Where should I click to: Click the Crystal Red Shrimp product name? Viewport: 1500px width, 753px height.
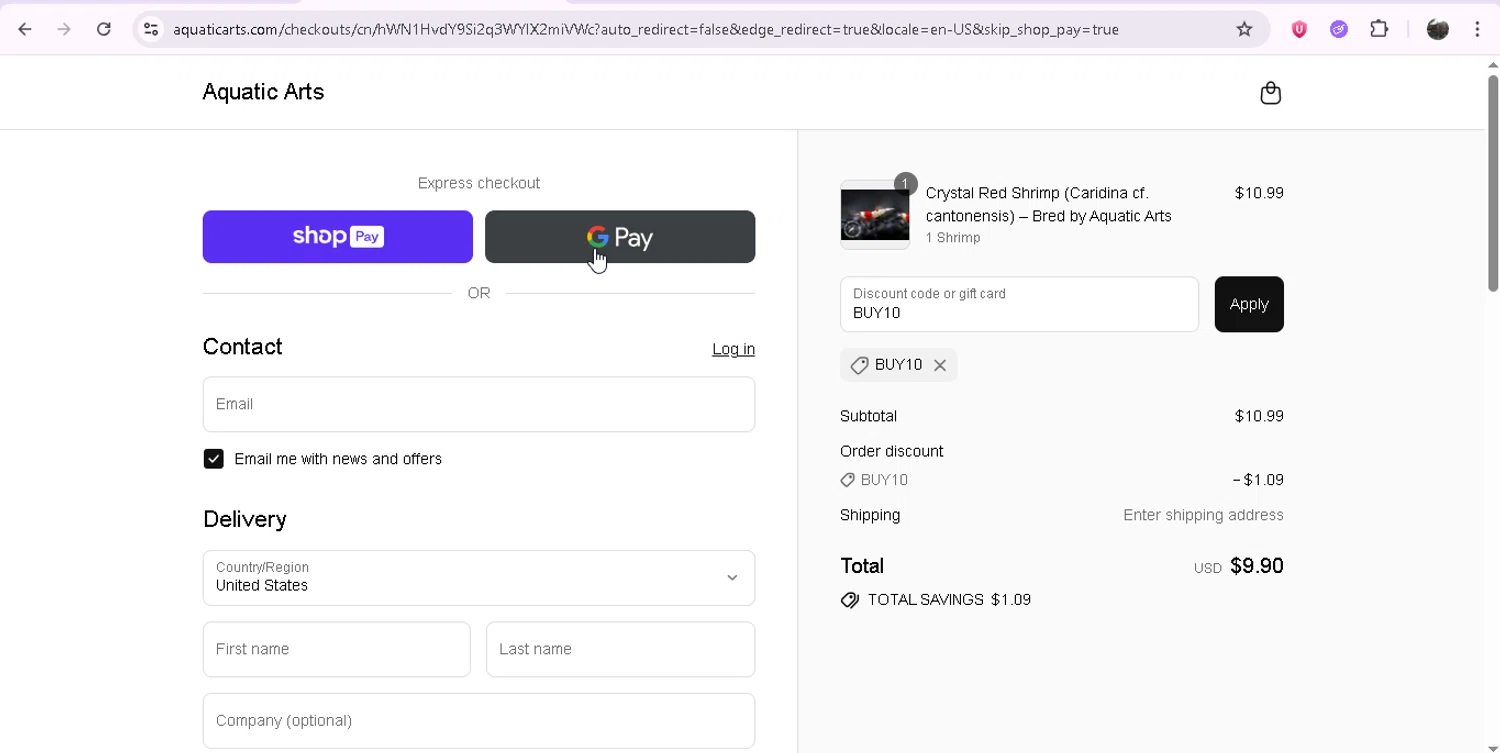point(1048,204)
